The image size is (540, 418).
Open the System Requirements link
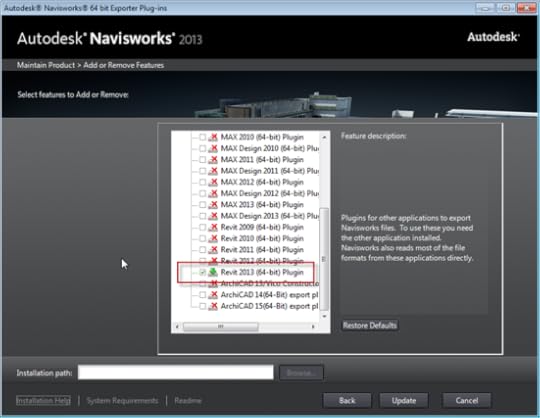(x=122, y=400)
